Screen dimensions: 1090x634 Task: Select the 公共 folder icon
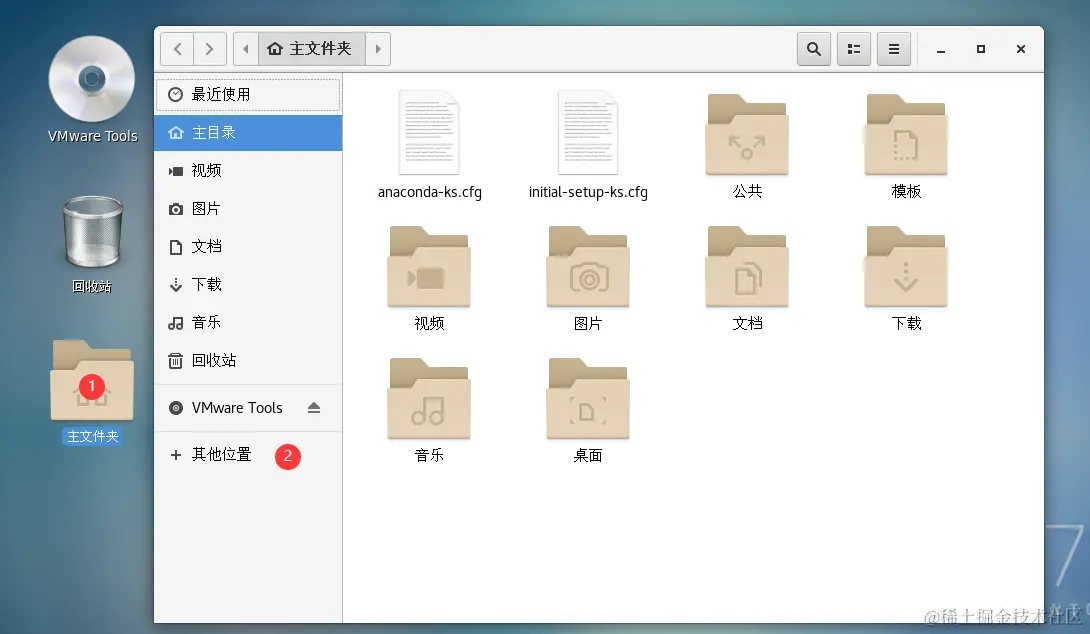point(747,134)
